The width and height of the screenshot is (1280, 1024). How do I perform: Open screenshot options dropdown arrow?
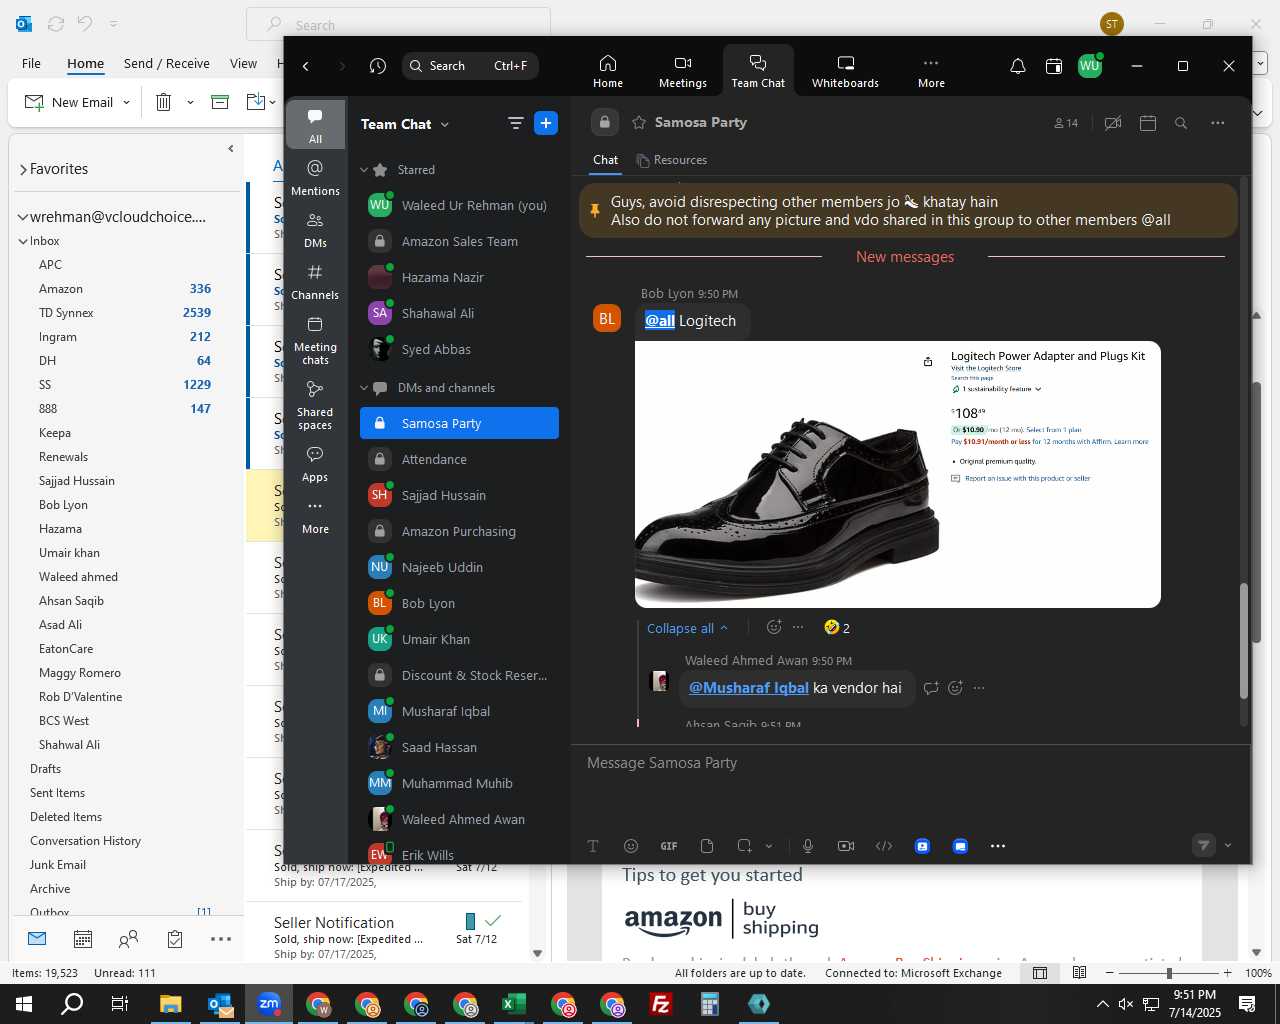(x=769, y=846)
